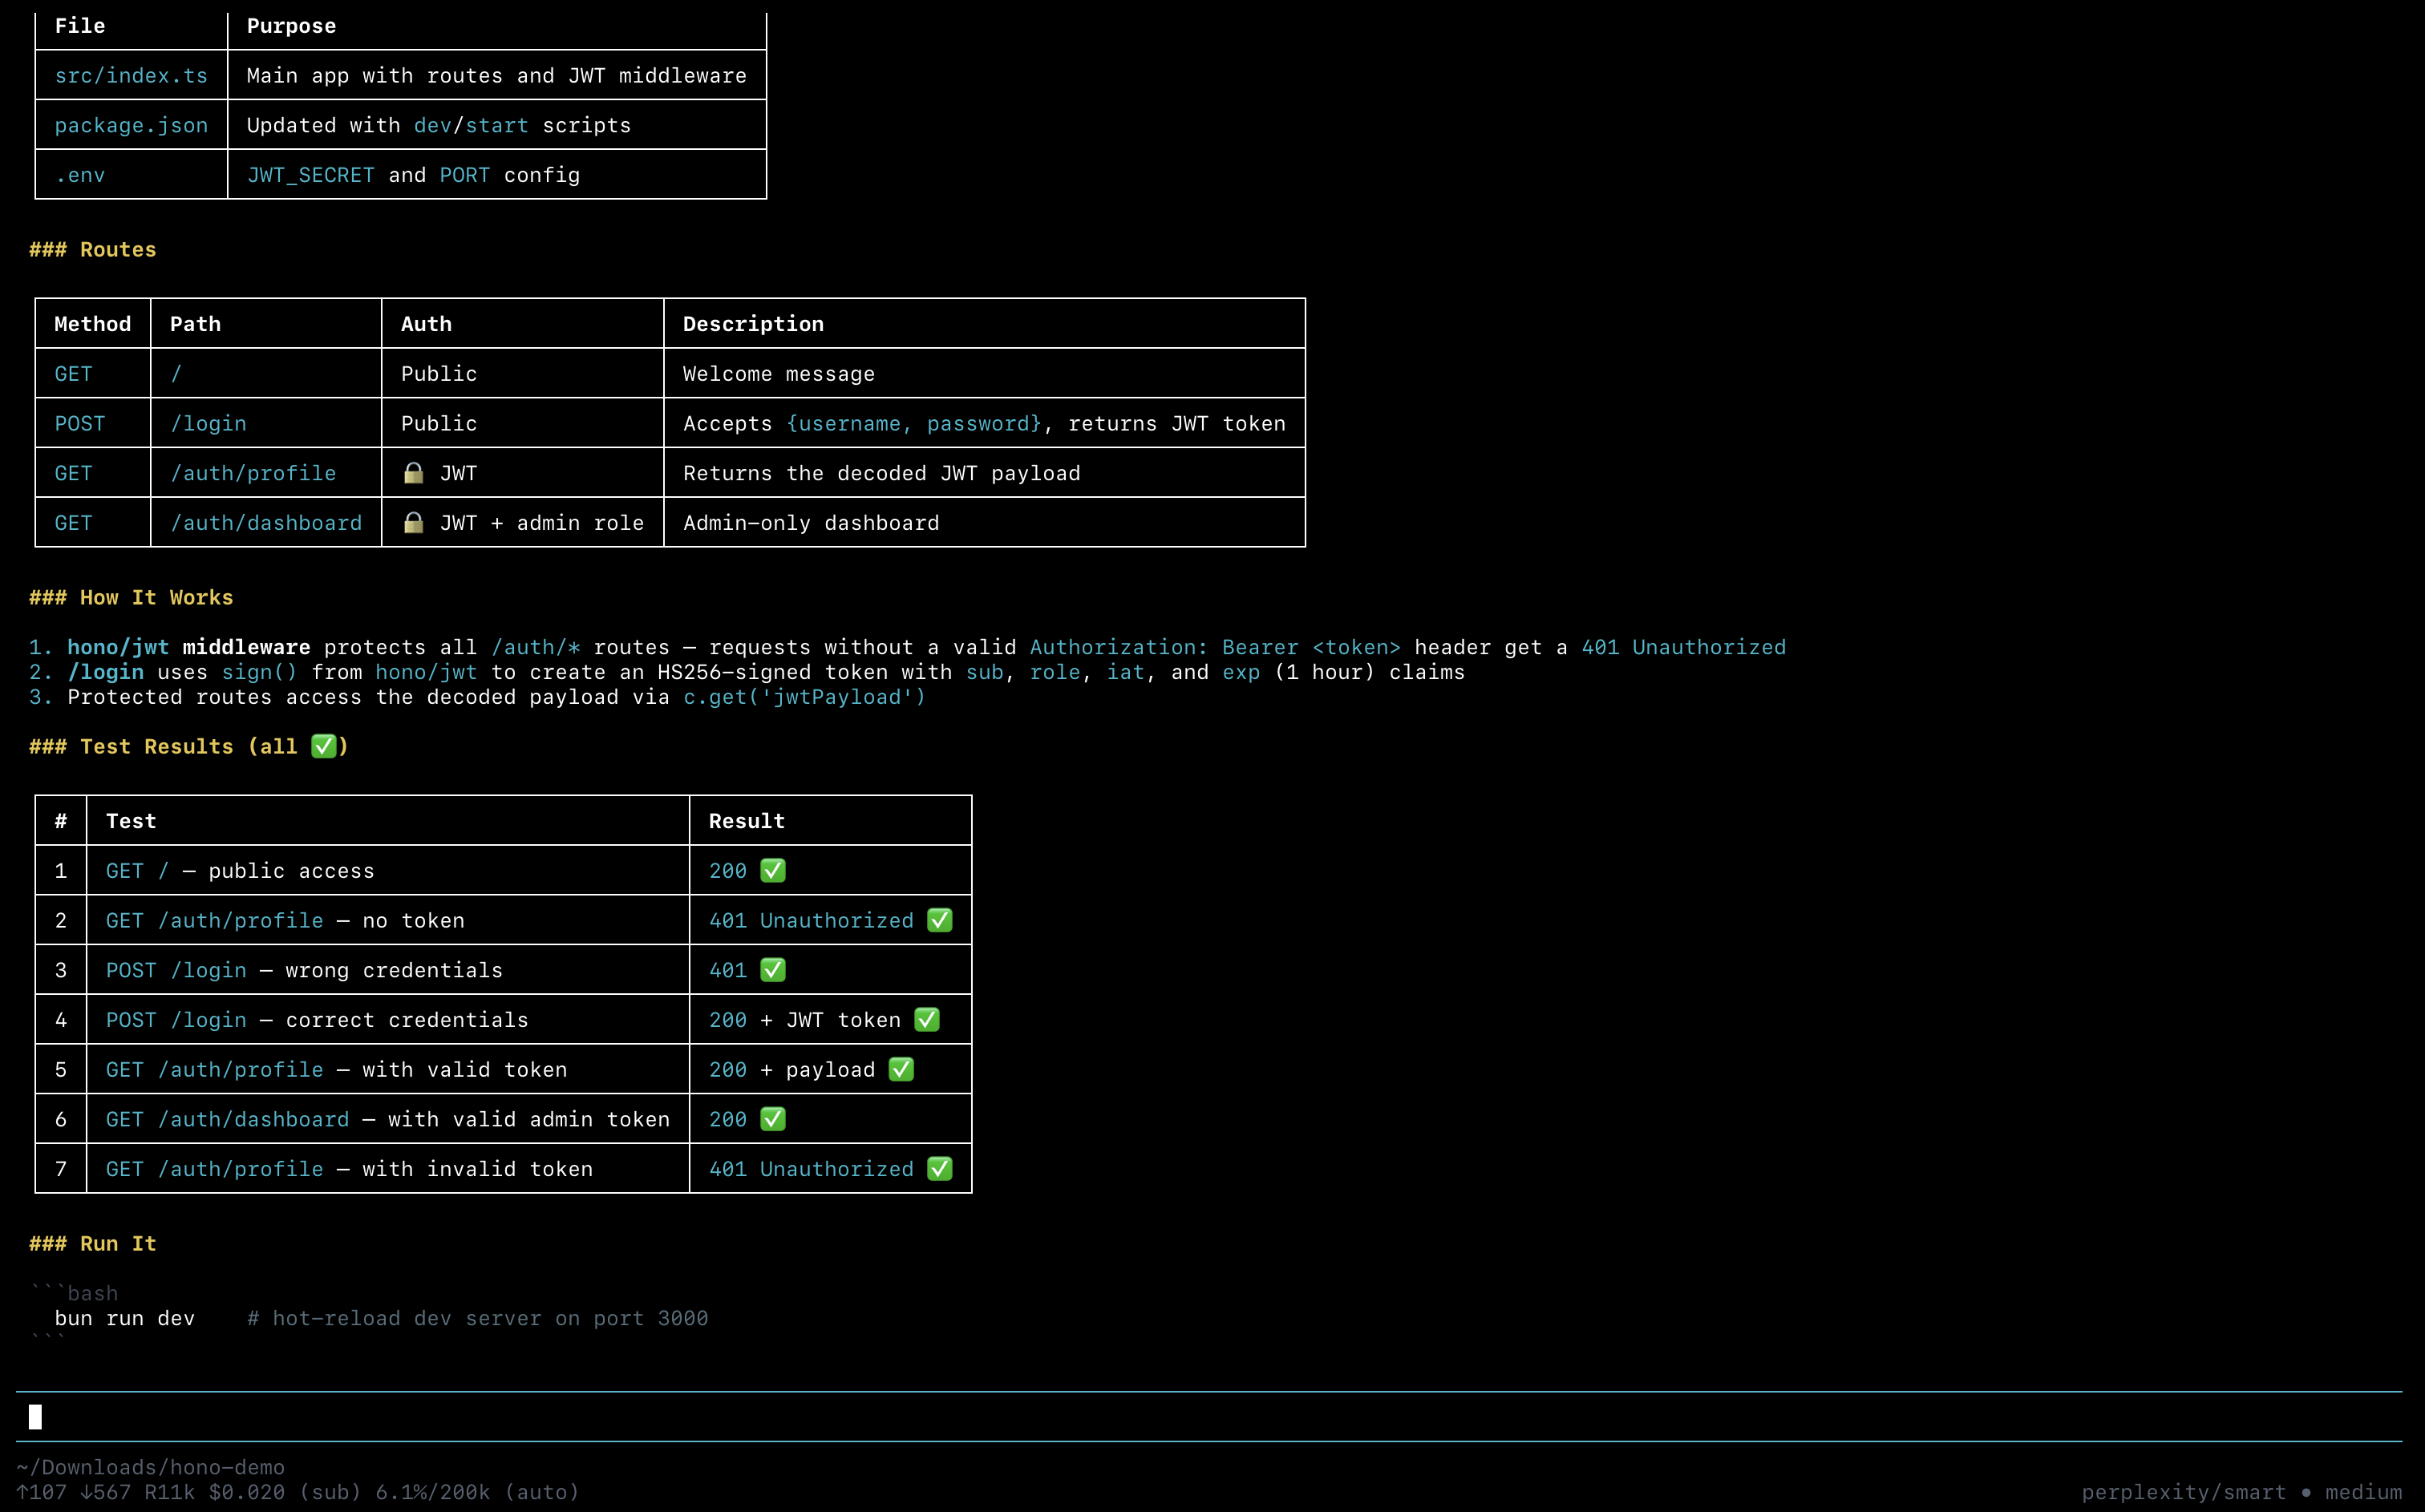2425x1512 pixels.
Task: Click checkmark after 200 + payload result
Action: point(901,1069)
